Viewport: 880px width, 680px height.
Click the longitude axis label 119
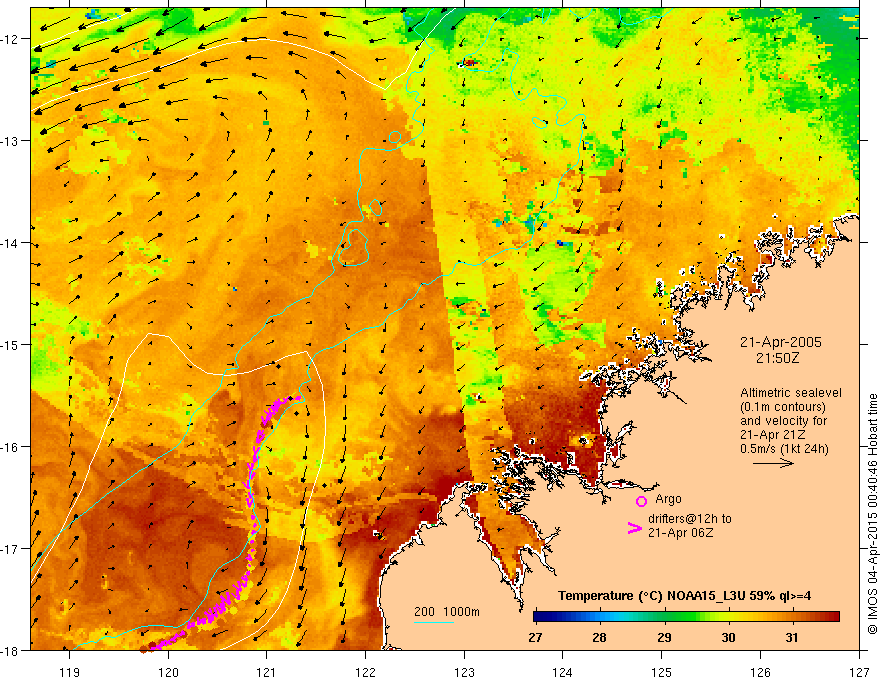pos(70,672)
